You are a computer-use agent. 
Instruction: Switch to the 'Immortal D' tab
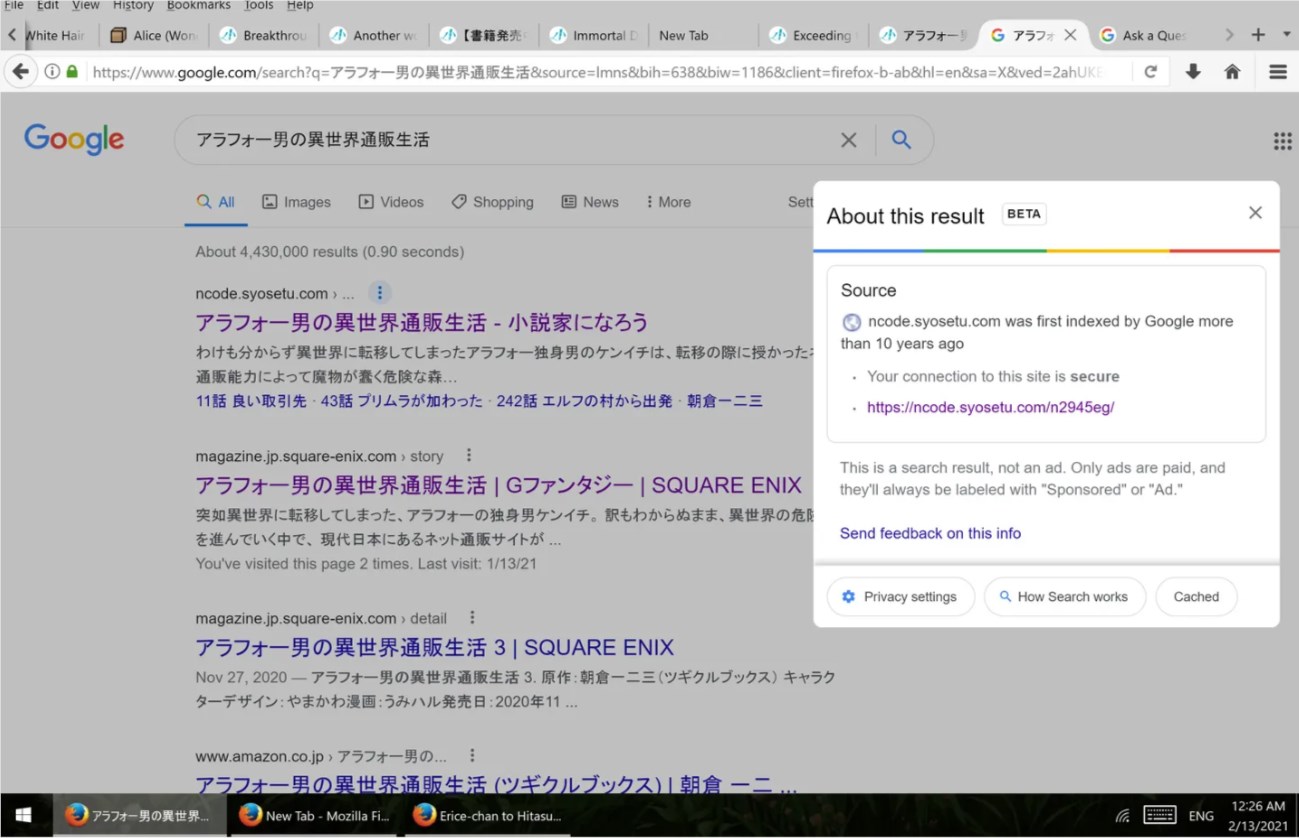pyautogui.click(x=594, y=35)
